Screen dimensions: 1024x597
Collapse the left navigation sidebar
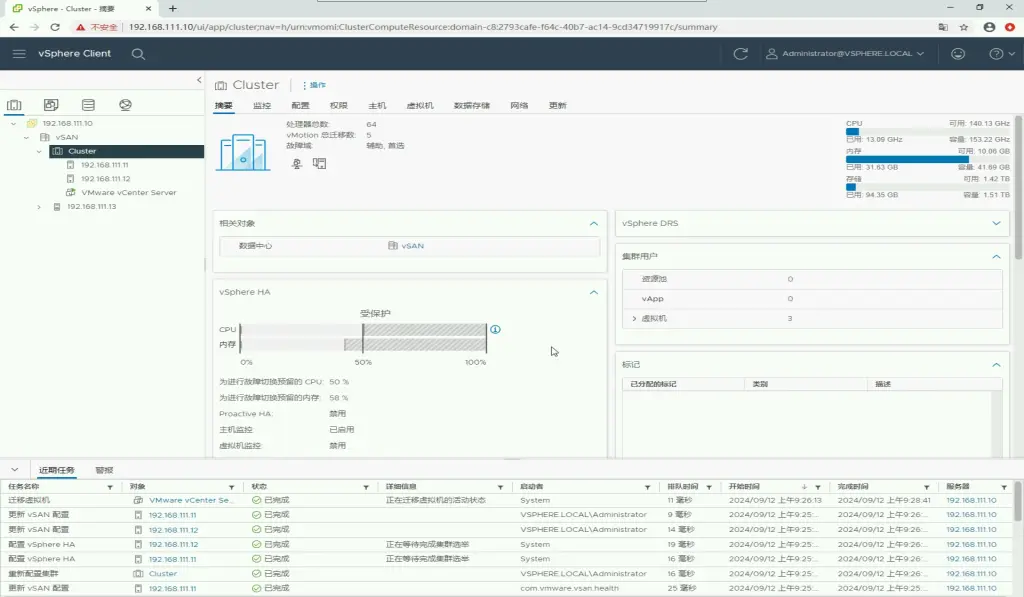[x=198, y=80]
